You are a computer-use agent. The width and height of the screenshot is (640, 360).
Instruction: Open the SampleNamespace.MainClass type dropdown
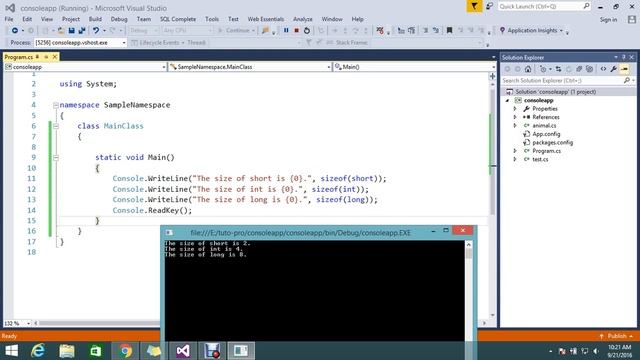329,67
